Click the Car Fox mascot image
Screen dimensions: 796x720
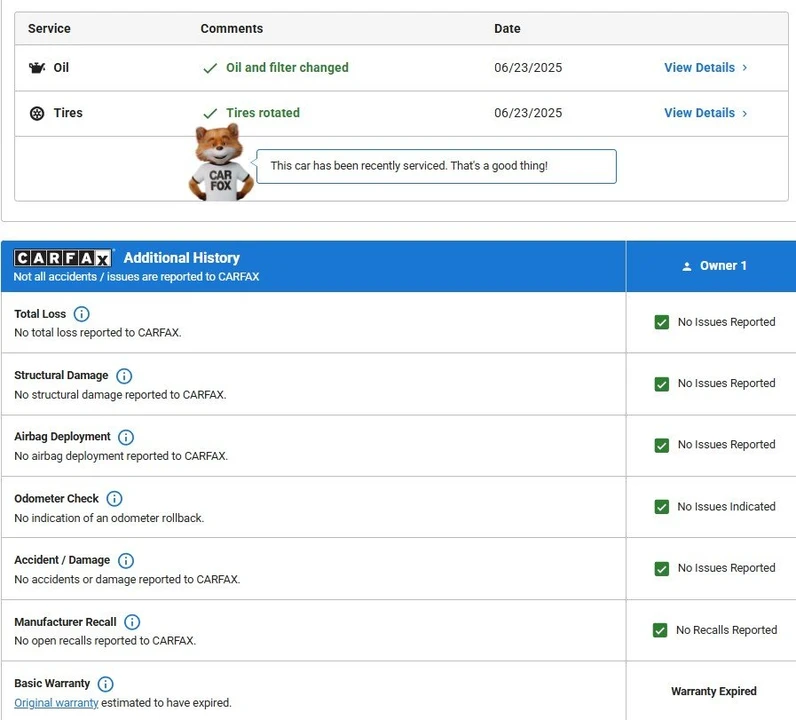[x=221, y=162]
